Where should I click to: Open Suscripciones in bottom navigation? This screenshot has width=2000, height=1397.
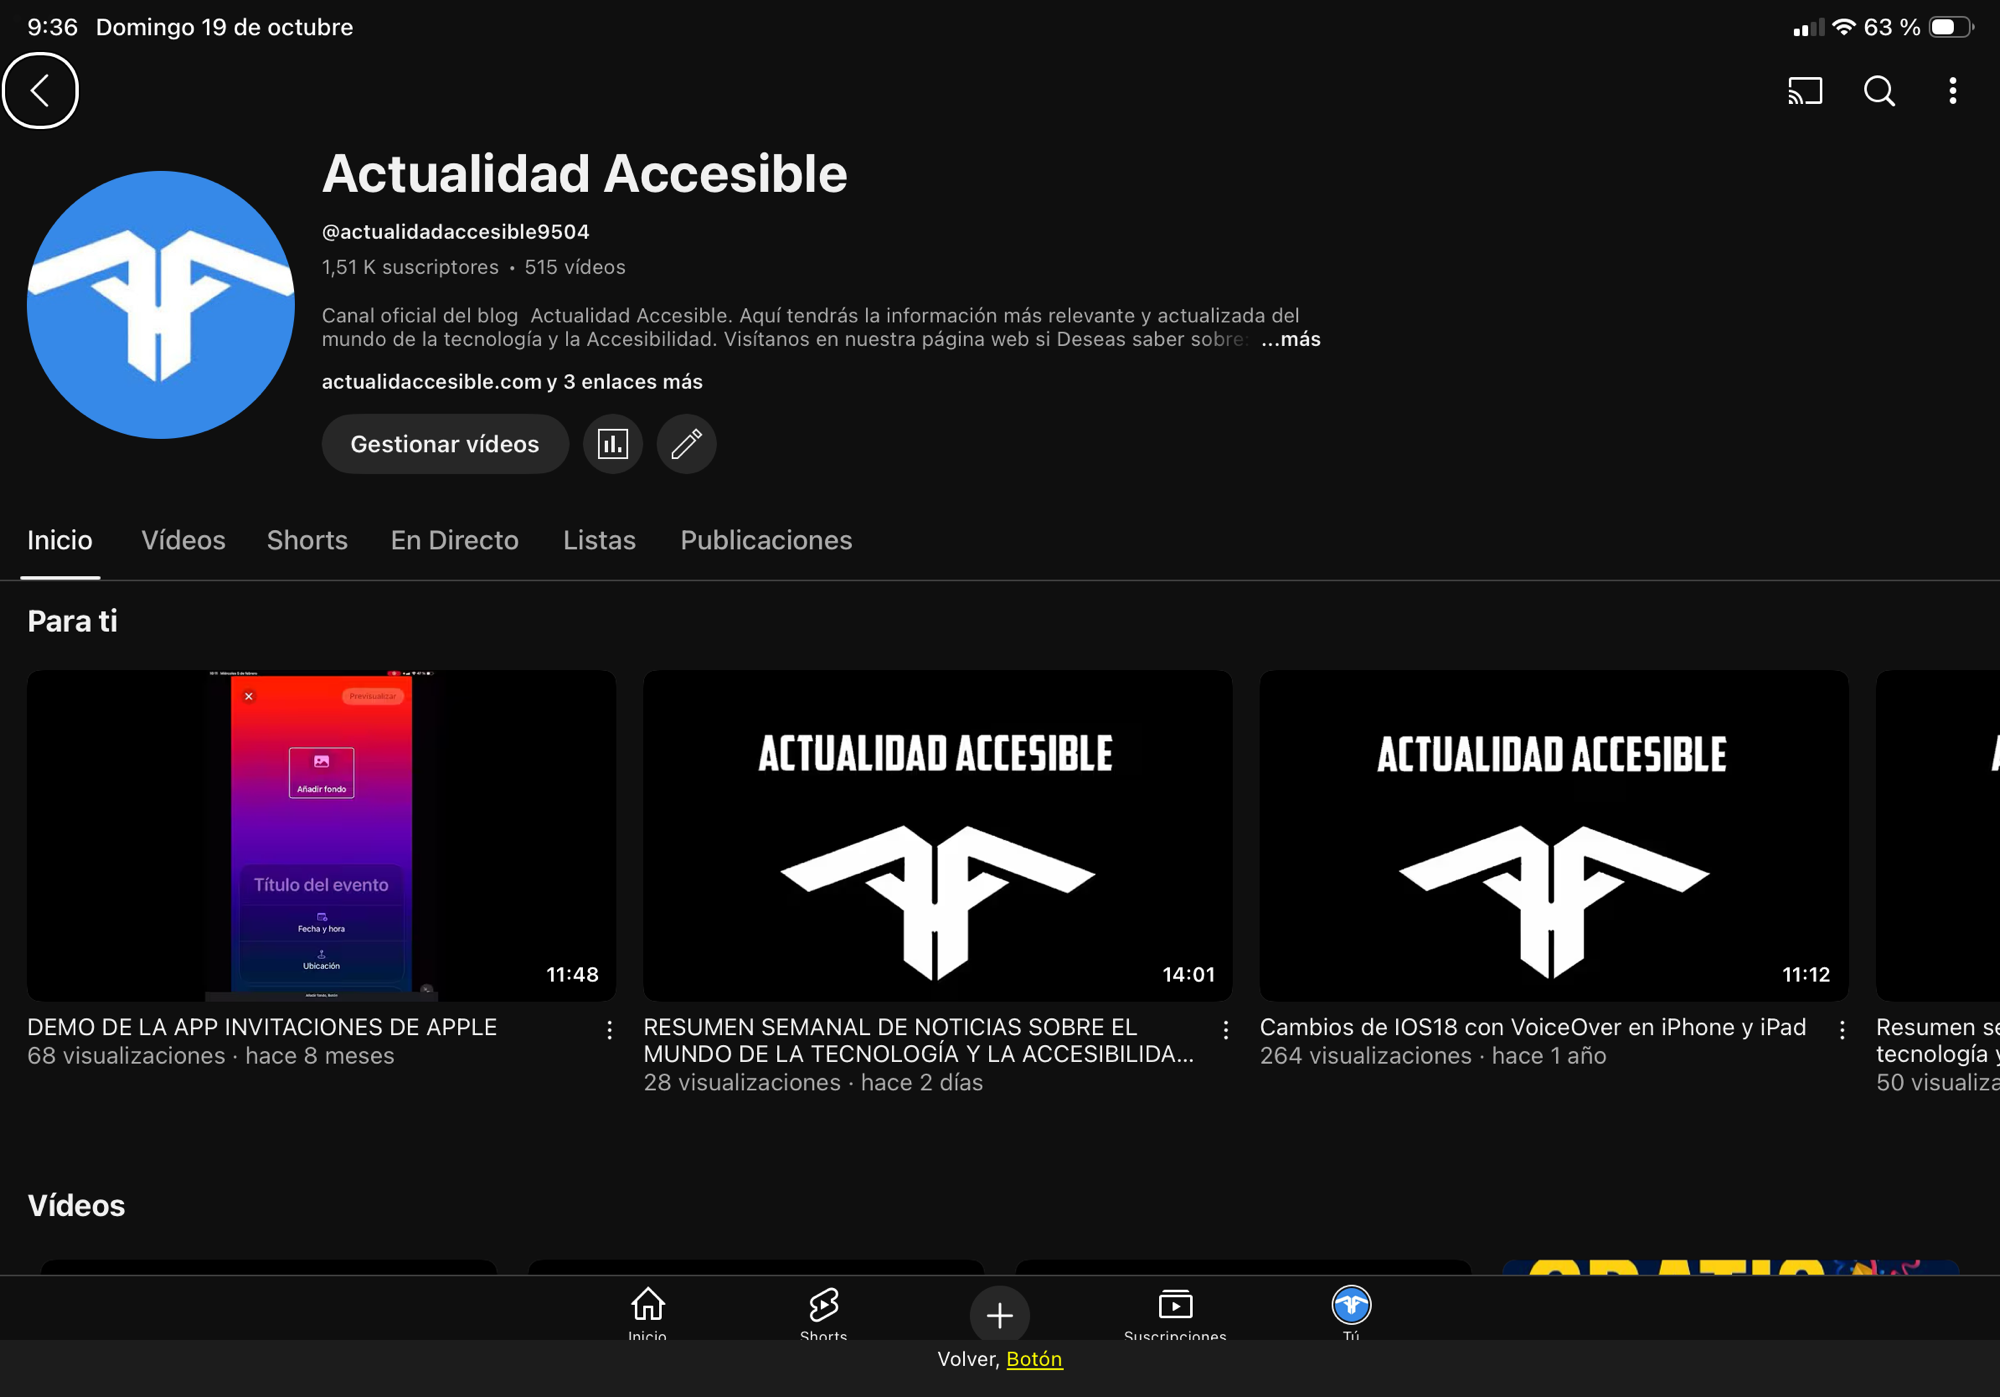point(1175,1311)
